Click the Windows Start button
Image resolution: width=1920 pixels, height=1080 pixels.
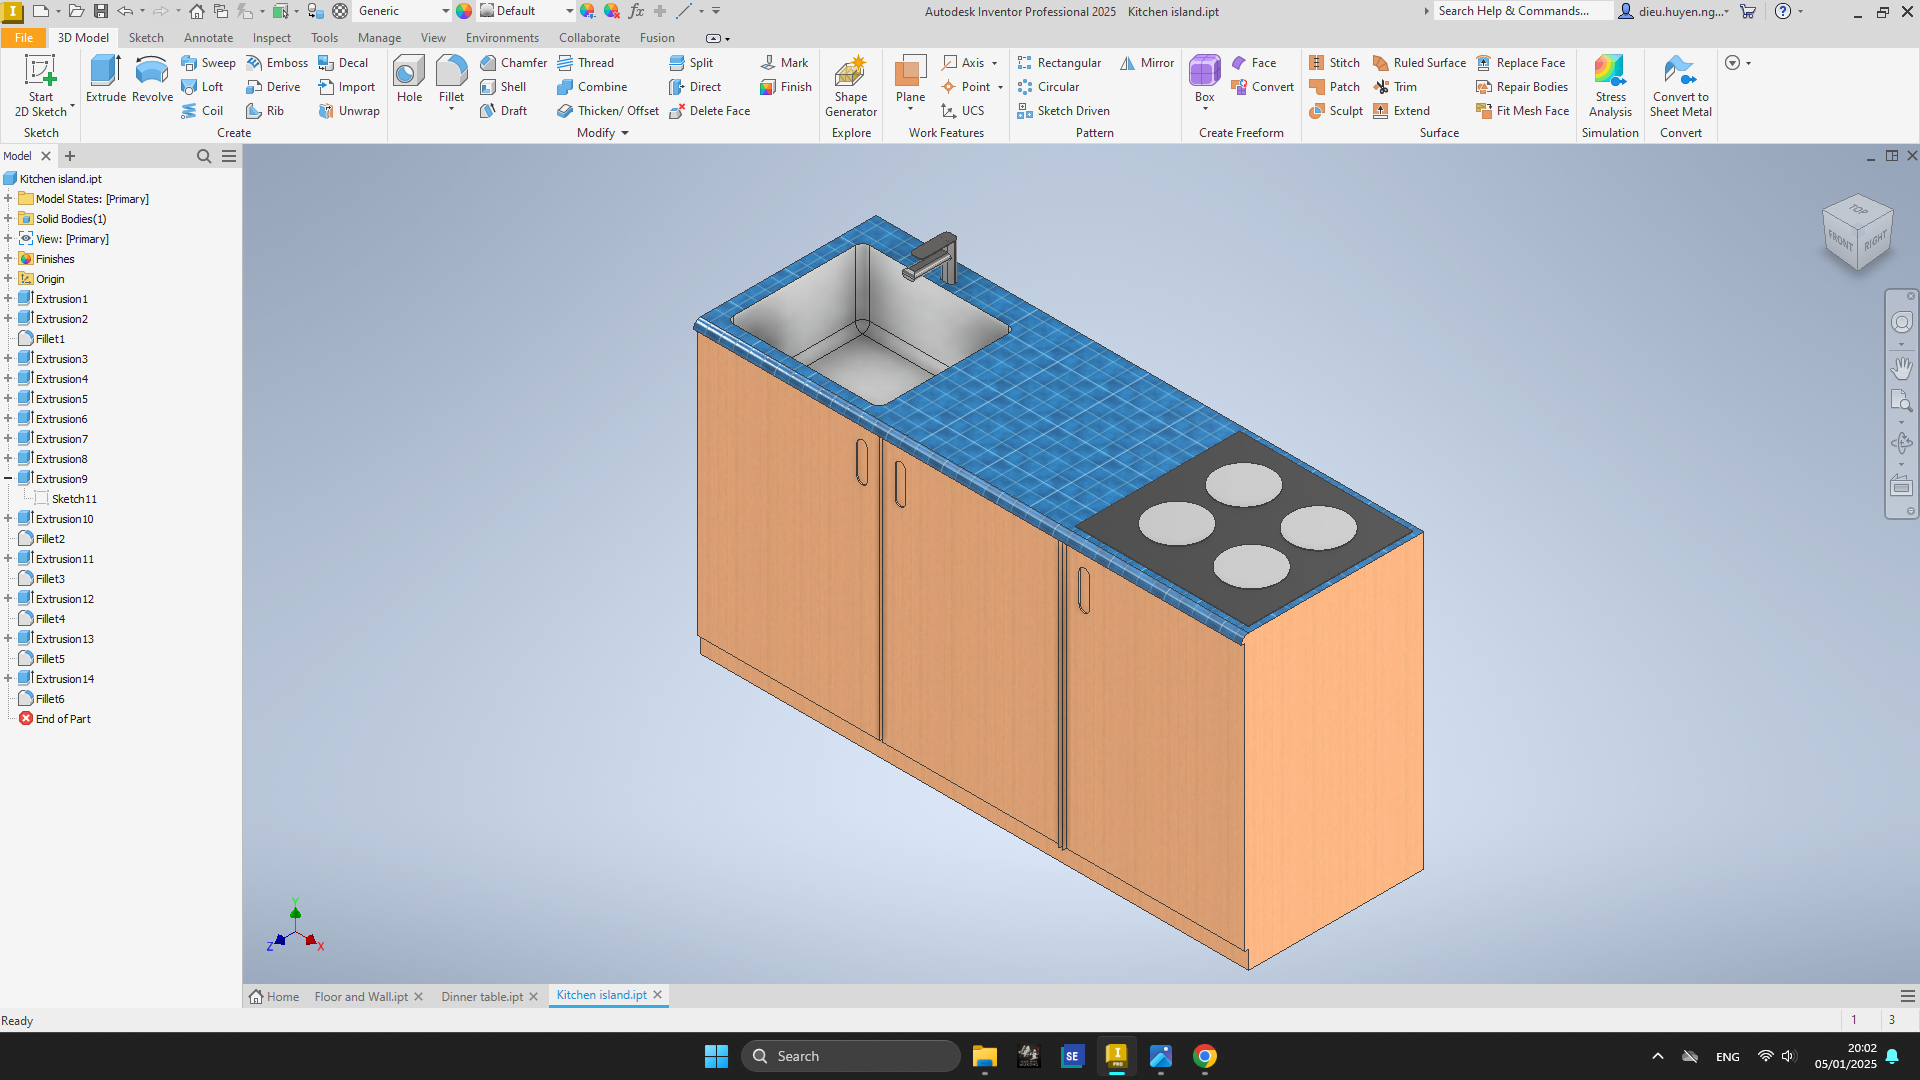coord(716,1056)
